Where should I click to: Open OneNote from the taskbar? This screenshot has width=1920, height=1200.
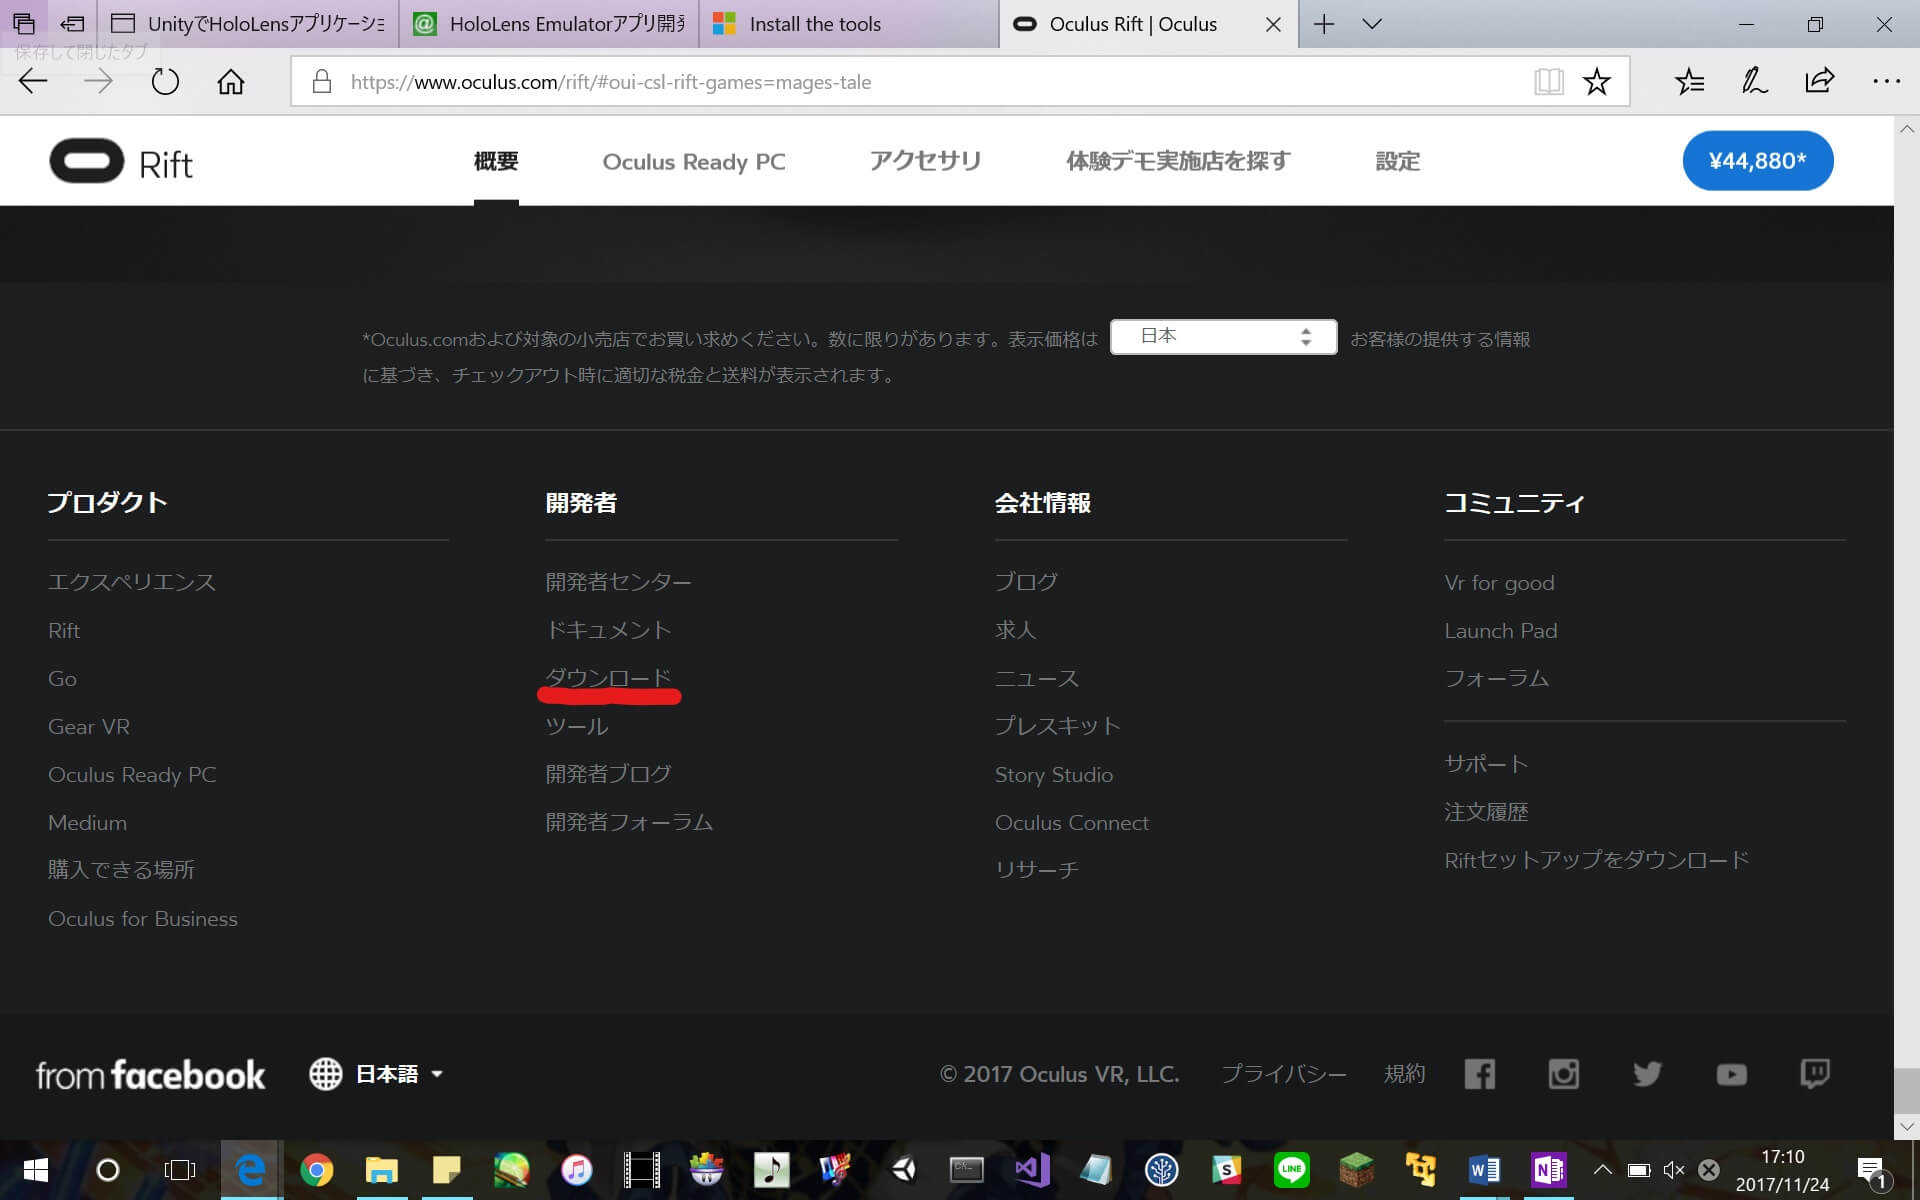[x=1548, y=1170]
